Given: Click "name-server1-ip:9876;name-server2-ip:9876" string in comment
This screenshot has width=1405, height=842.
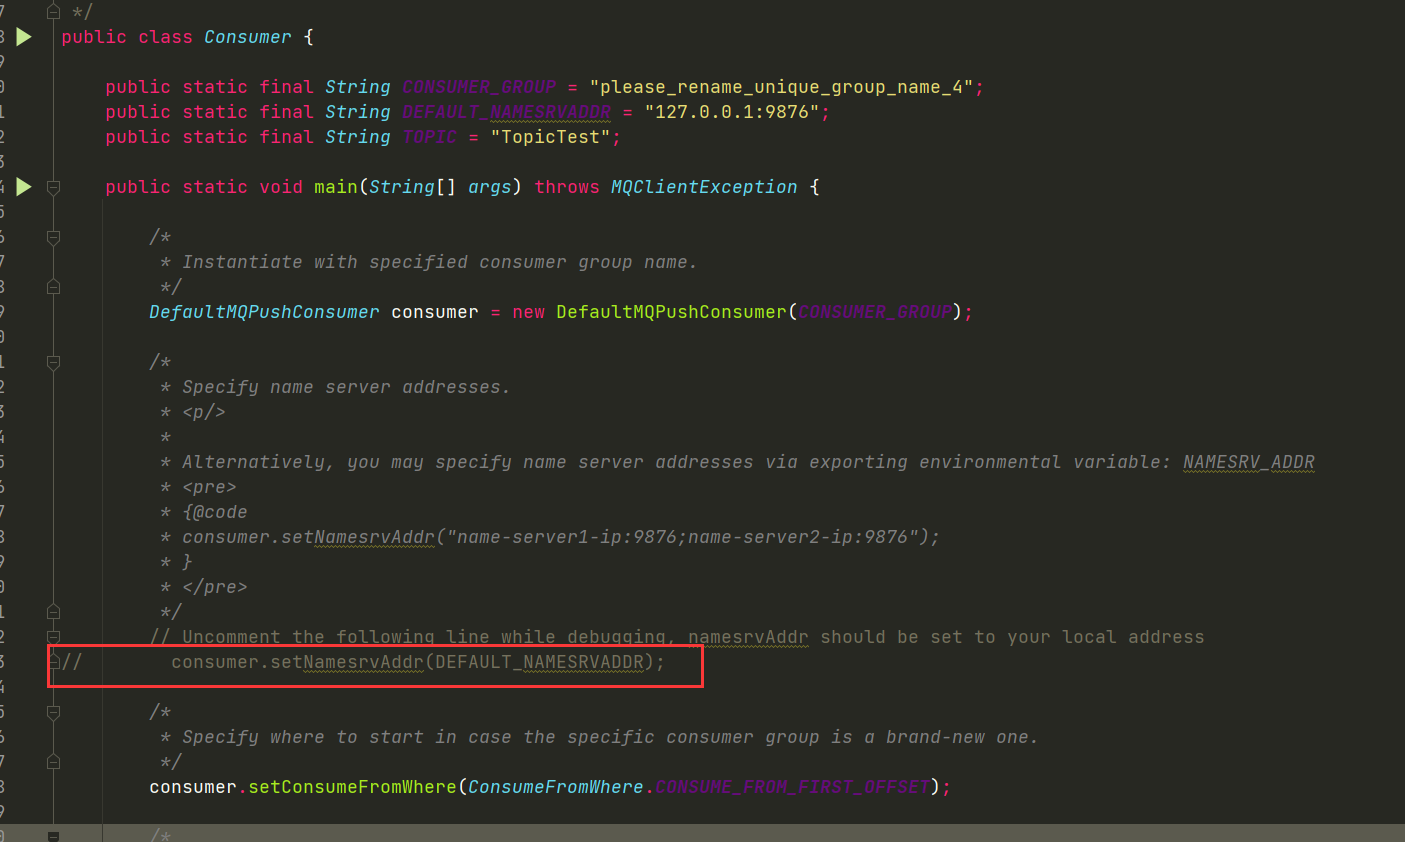Looking at the screenshot, I should coord(682,537).
